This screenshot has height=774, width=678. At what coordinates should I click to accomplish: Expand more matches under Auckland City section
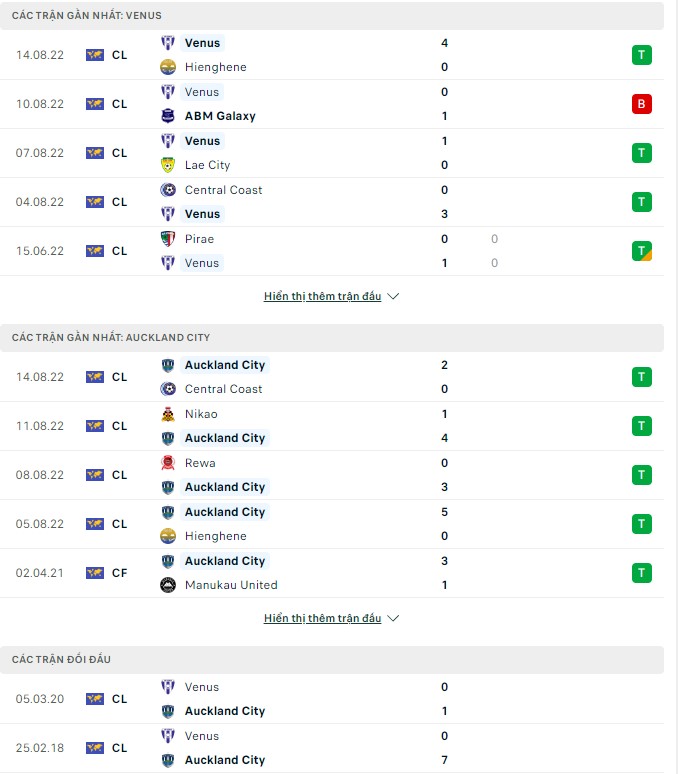click(331, 619)
